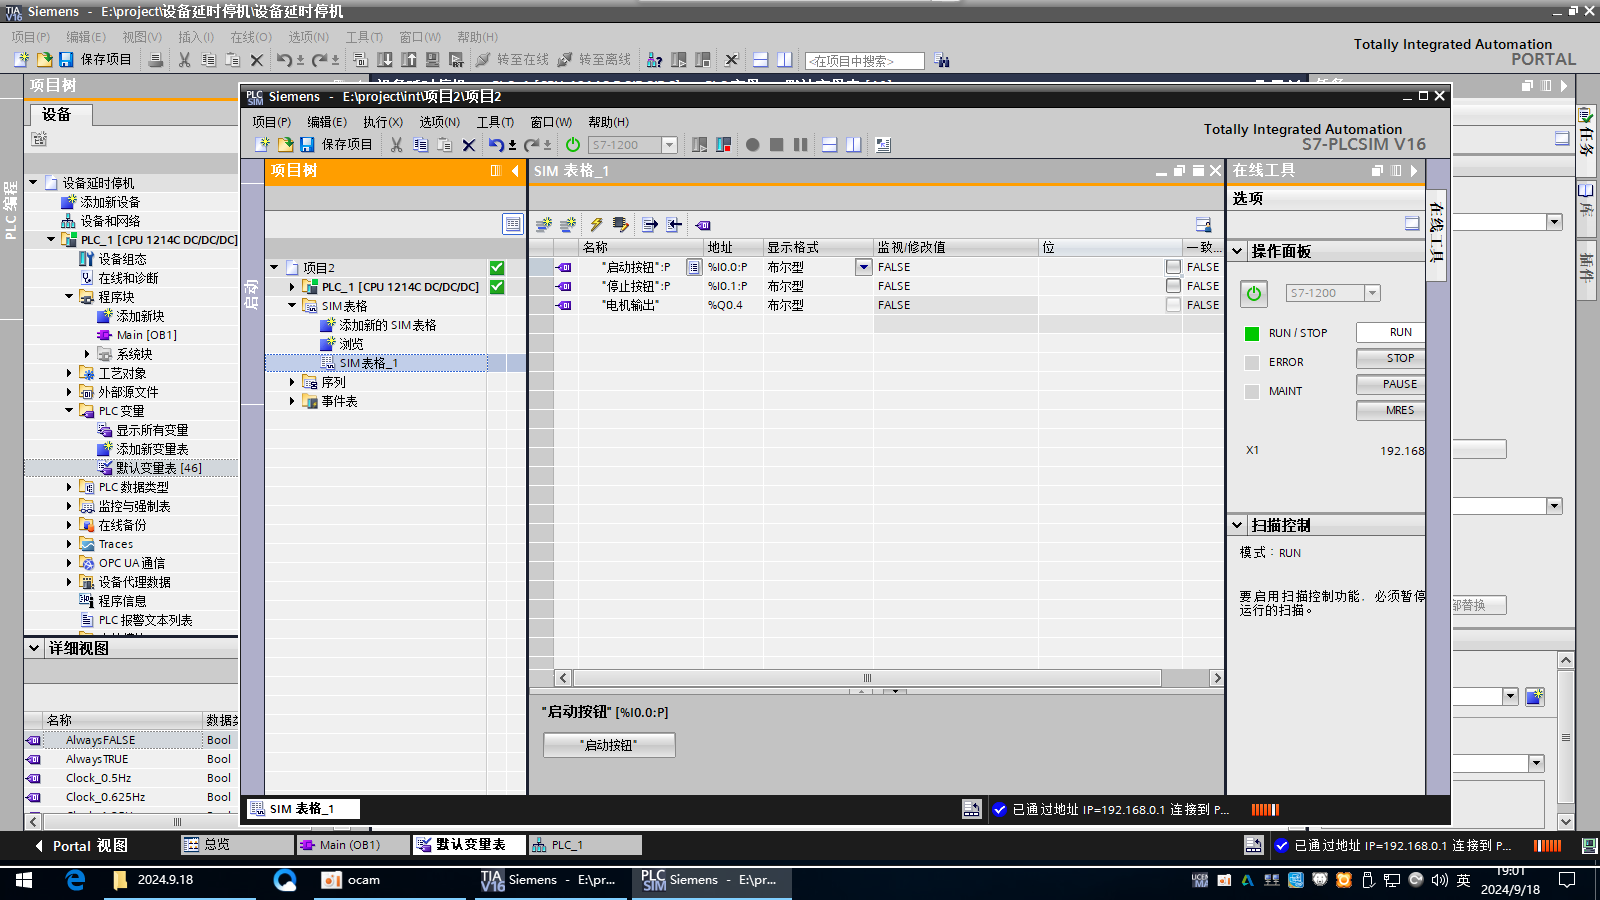Screen dimensions: 1600x900
Task: Expand 工艺对象 node in TIA project tree
Action: 69,373
